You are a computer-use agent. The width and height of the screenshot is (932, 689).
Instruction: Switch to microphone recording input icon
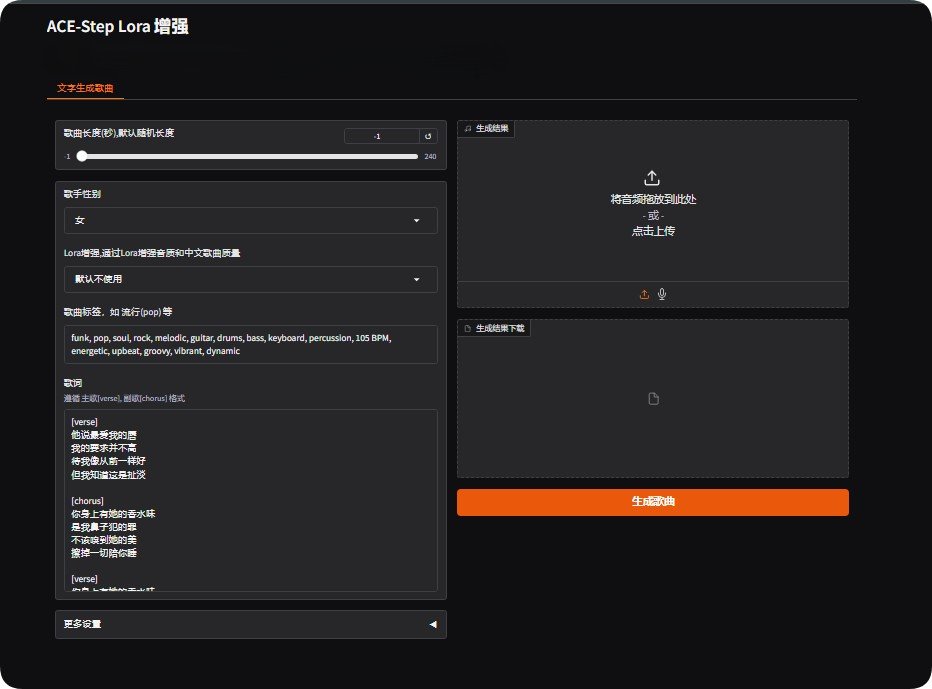[x=662, y=294]
